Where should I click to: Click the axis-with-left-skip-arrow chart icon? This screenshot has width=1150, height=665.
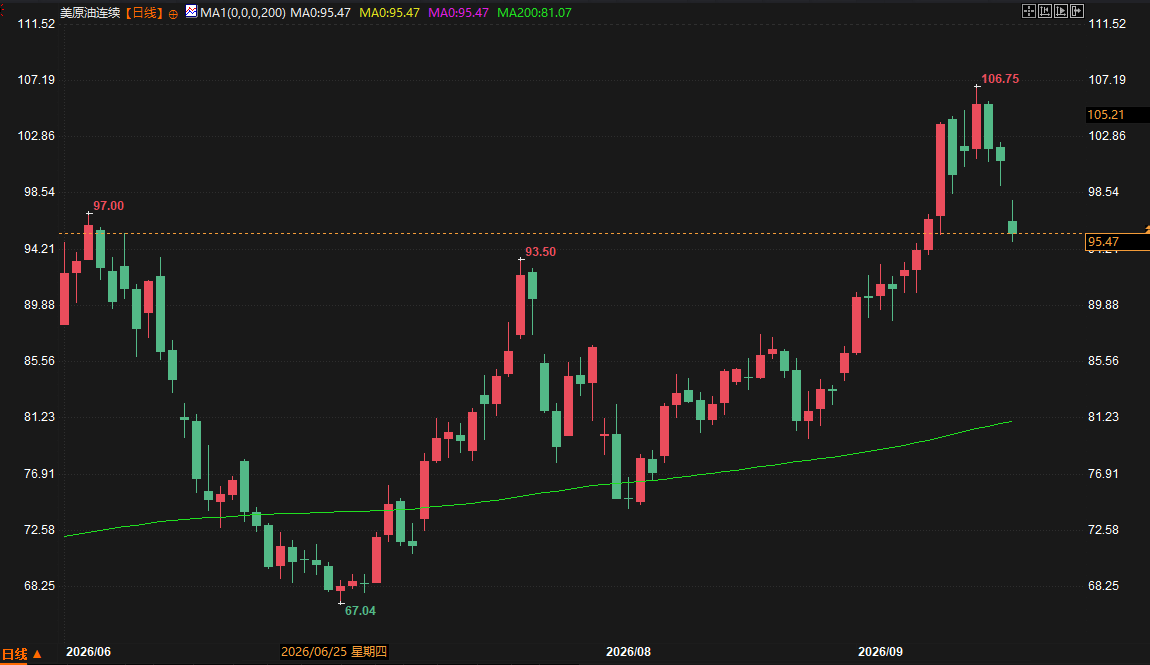[1044, 10]
